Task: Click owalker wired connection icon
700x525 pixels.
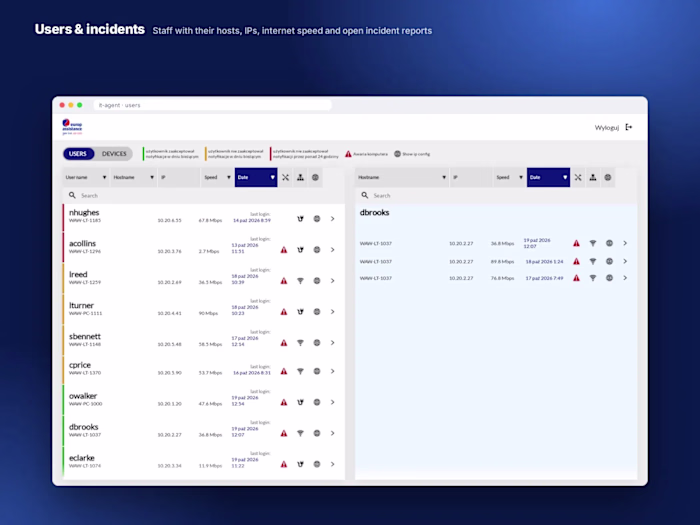Action: pyautogui.click(x=300, y=402)
